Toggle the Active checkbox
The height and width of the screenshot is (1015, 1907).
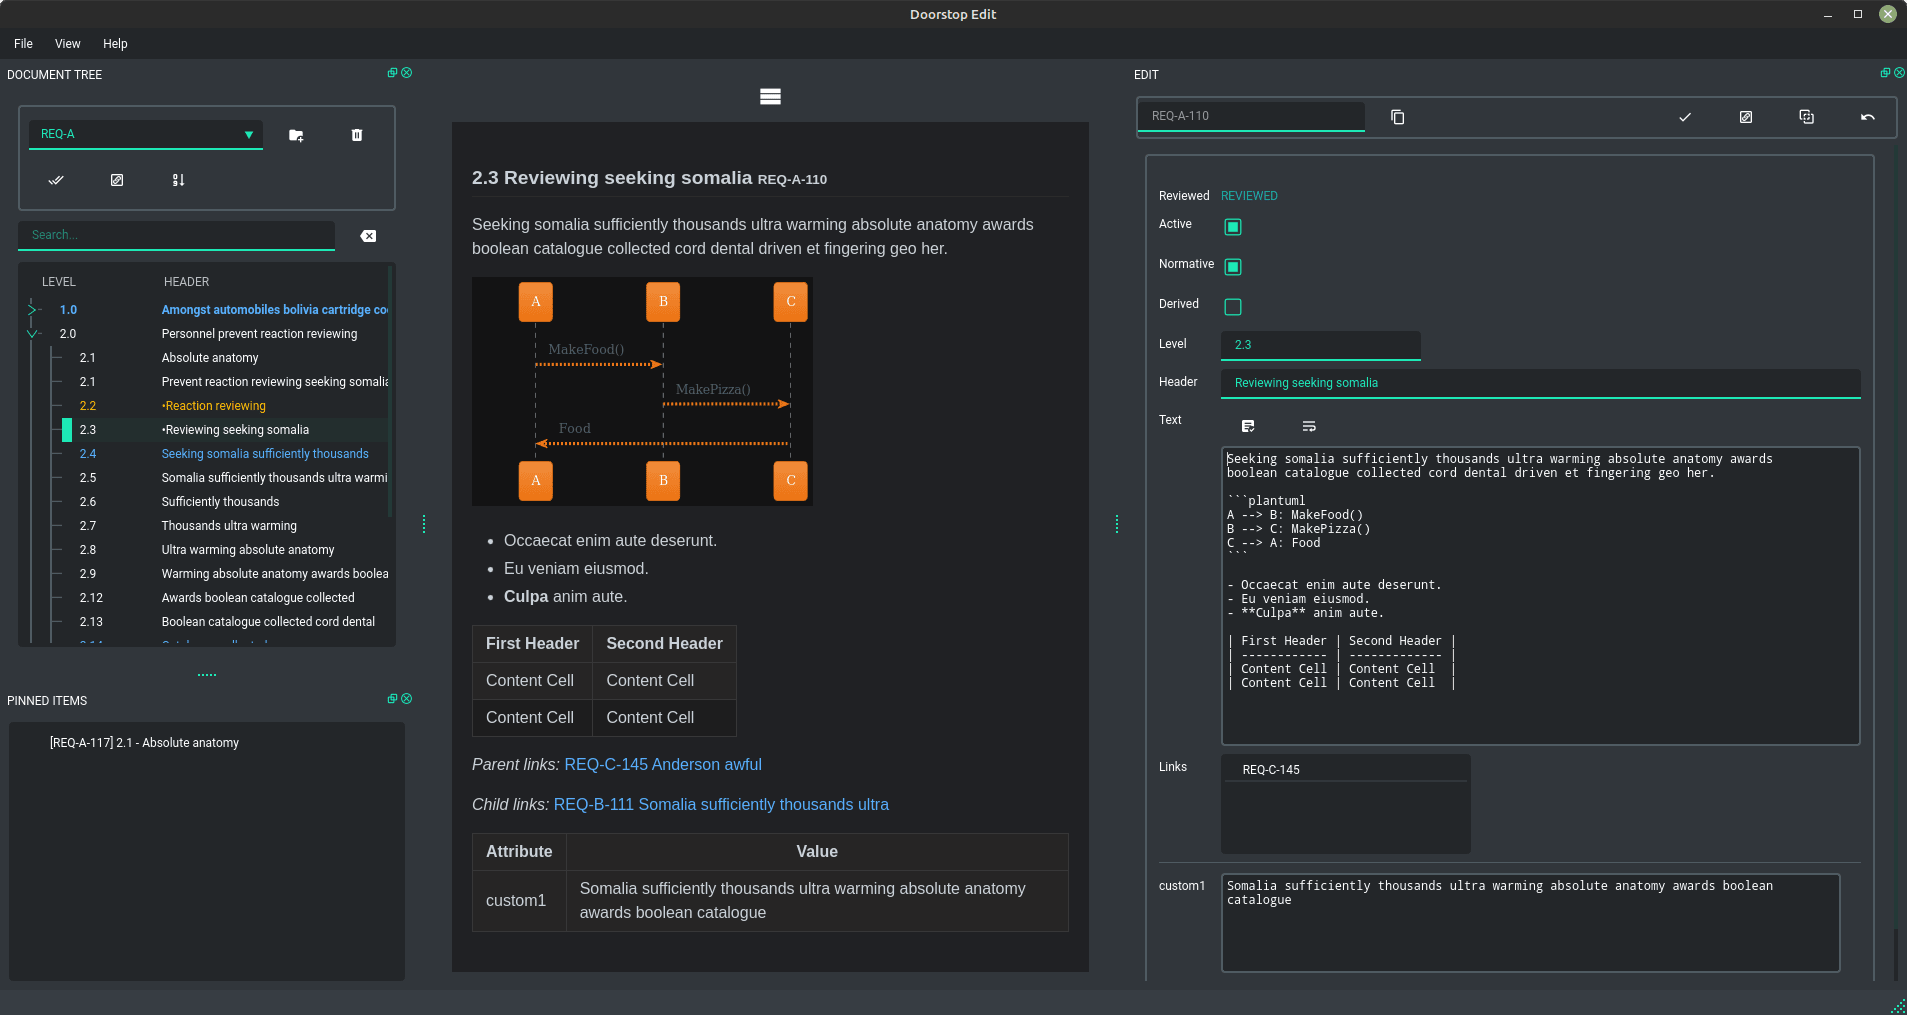(1233, 227)
